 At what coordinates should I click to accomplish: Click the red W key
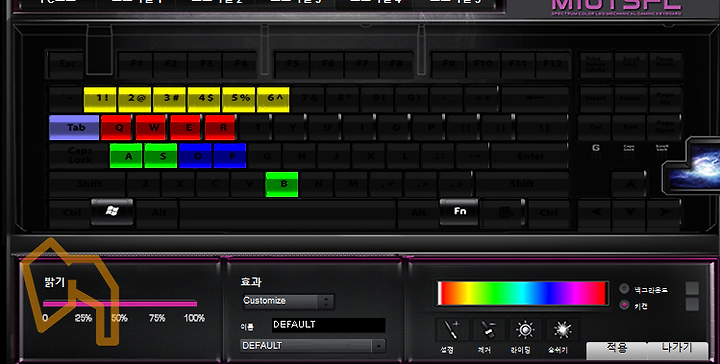[x=151, y=127]
